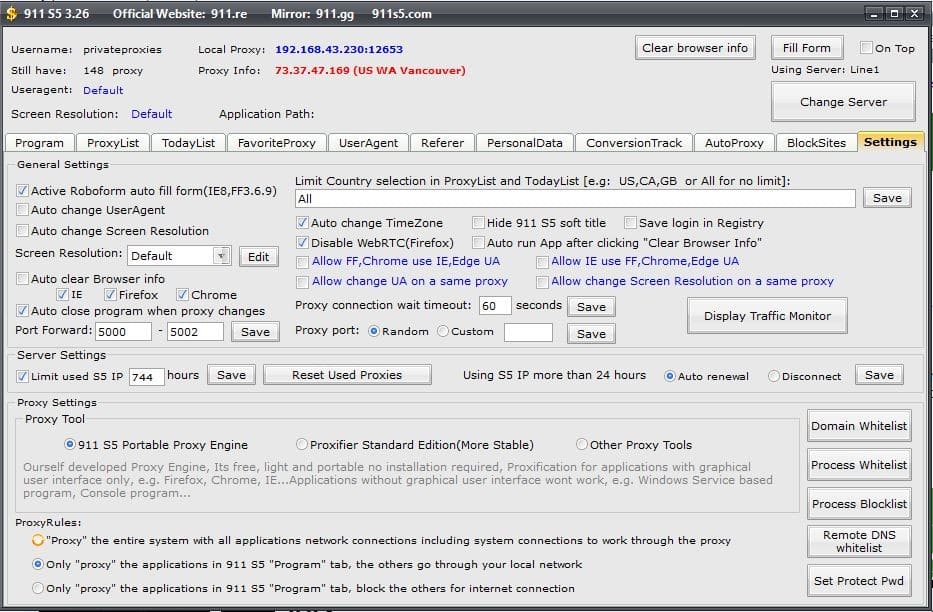Enable Save login in Registry
This screenshot has width=933, height=612.
click(630, 223)
